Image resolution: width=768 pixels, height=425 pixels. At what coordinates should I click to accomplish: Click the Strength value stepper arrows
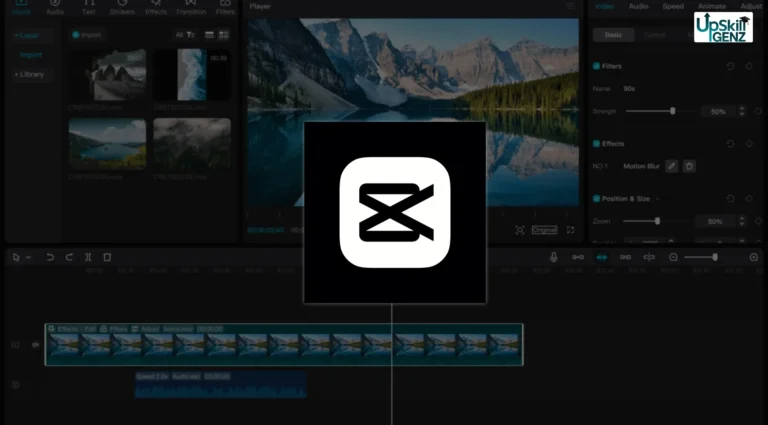(x=742, y=112)
